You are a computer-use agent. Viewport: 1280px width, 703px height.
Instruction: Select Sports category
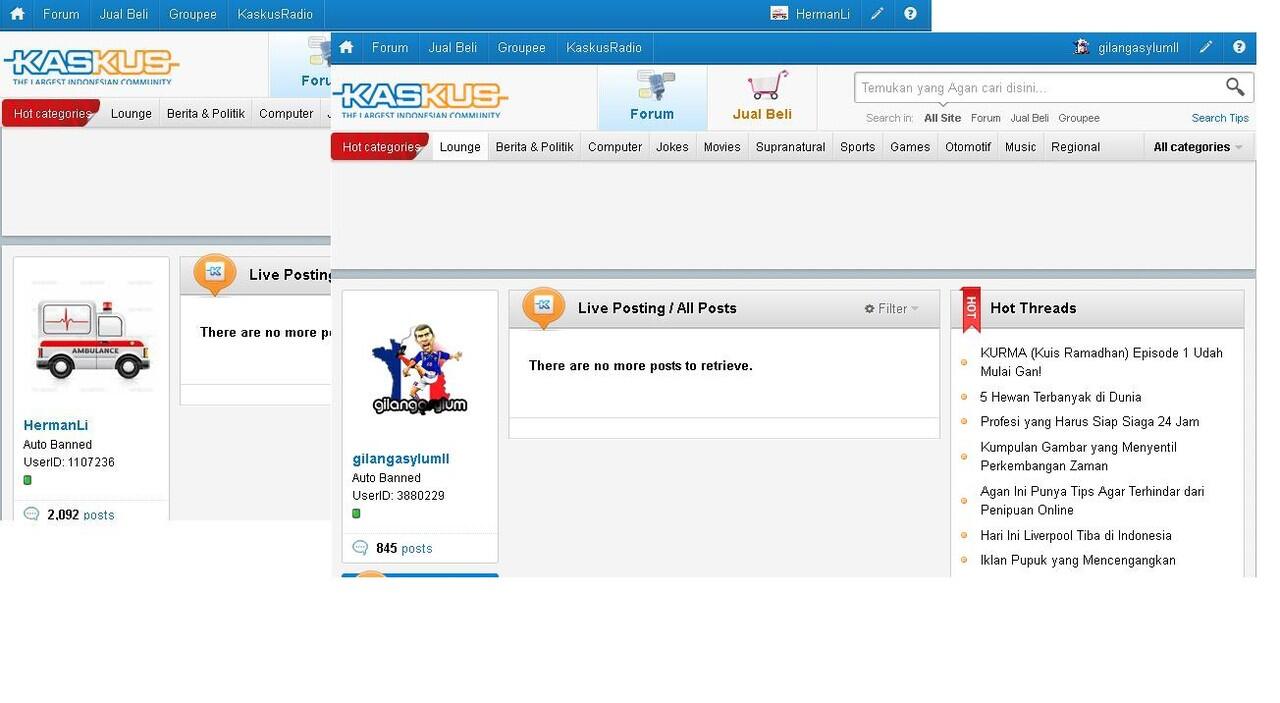pyautogui.click(x=858, y=147)
